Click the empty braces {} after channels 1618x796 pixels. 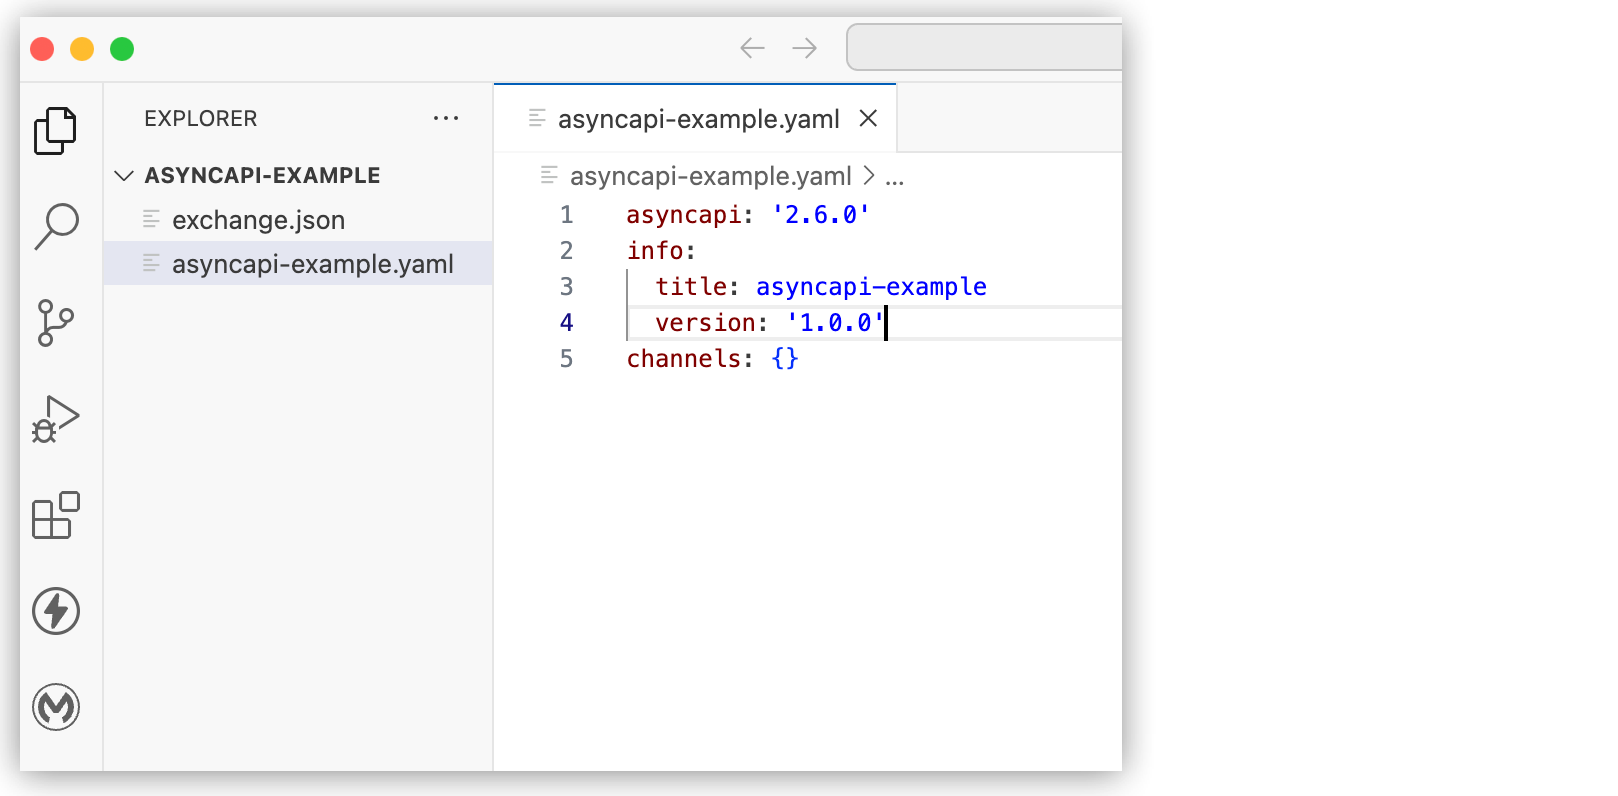[x=785, y=359]
